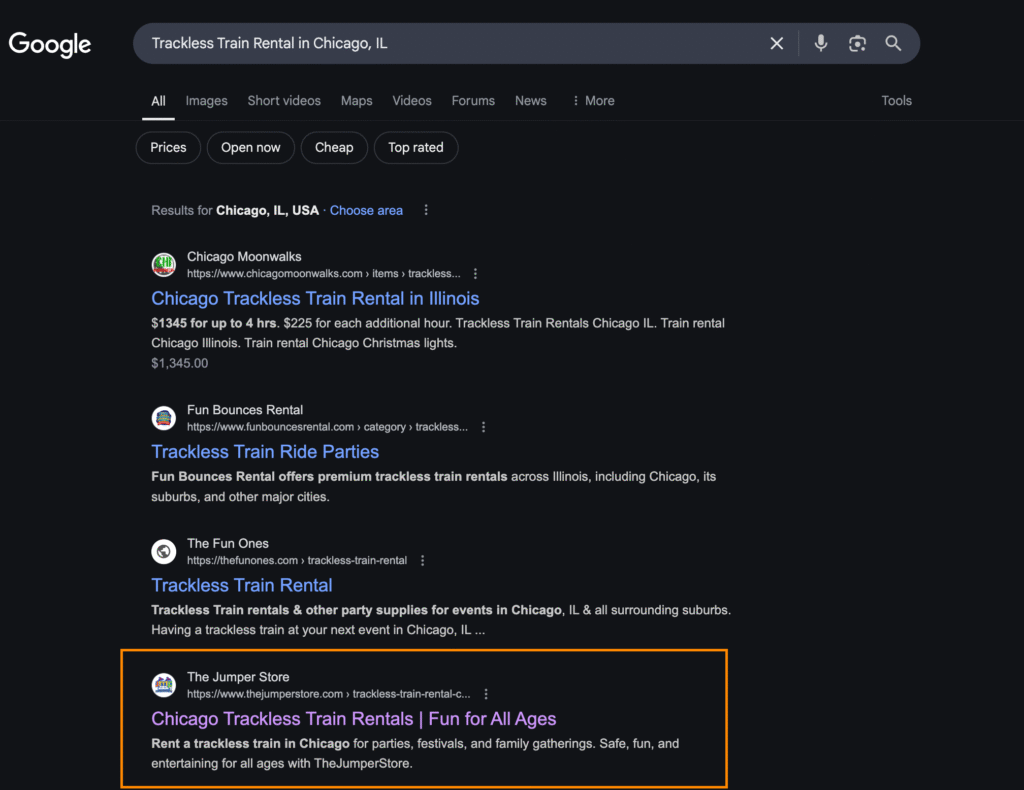Open options menu for Fun Bounces Rental result

(x=483, y=427)
